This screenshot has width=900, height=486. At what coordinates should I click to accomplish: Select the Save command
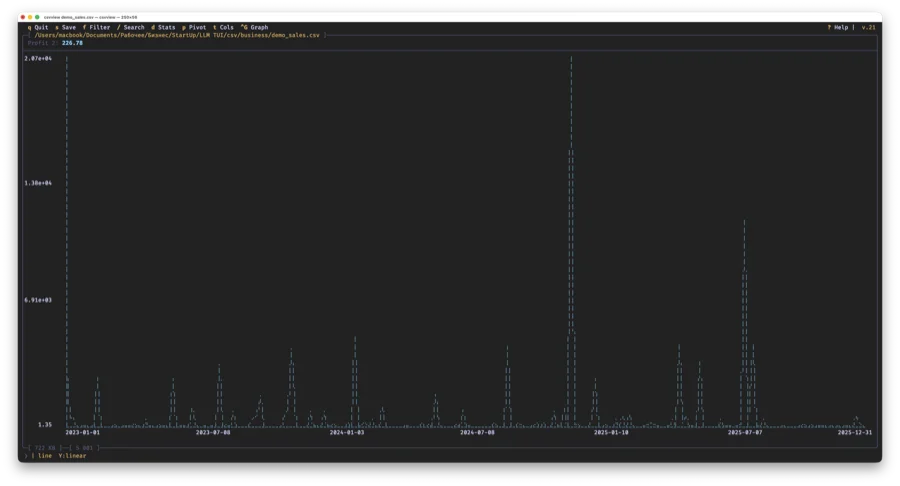(66, 27)
